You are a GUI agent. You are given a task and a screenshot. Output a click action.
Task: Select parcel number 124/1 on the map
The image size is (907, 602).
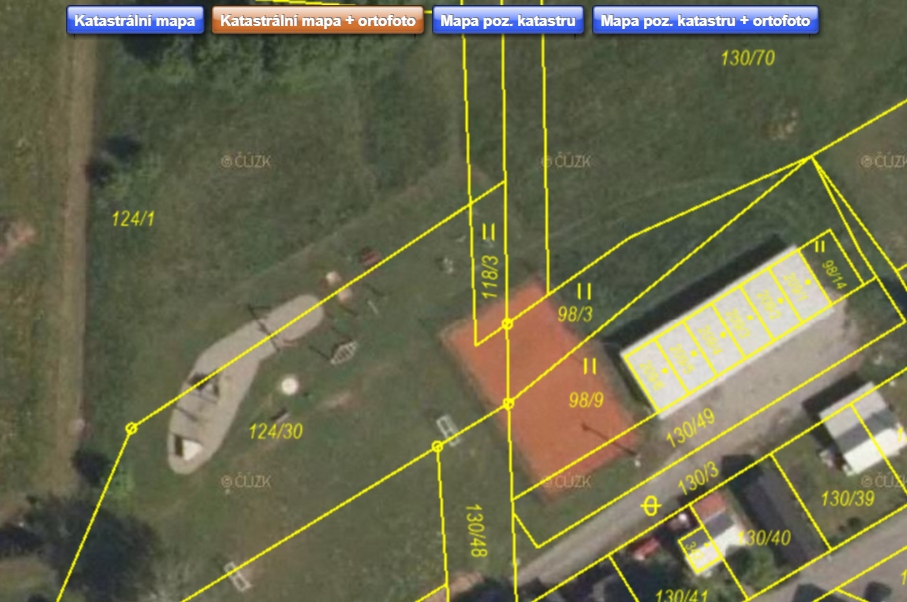coord(133,219)
